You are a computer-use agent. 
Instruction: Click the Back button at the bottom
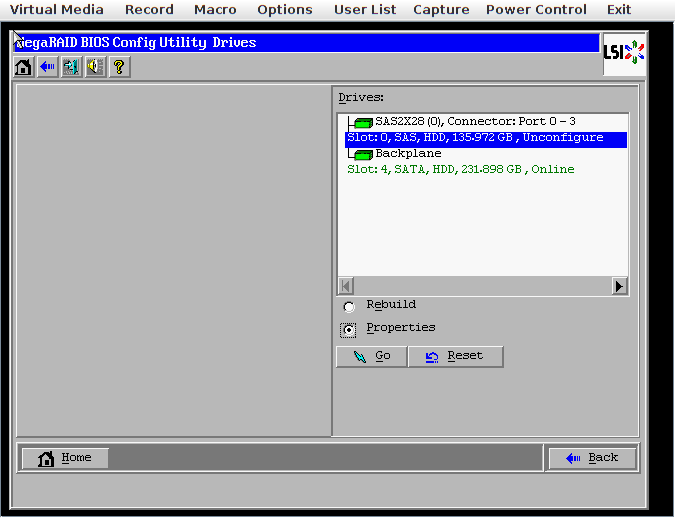[592, 458]
